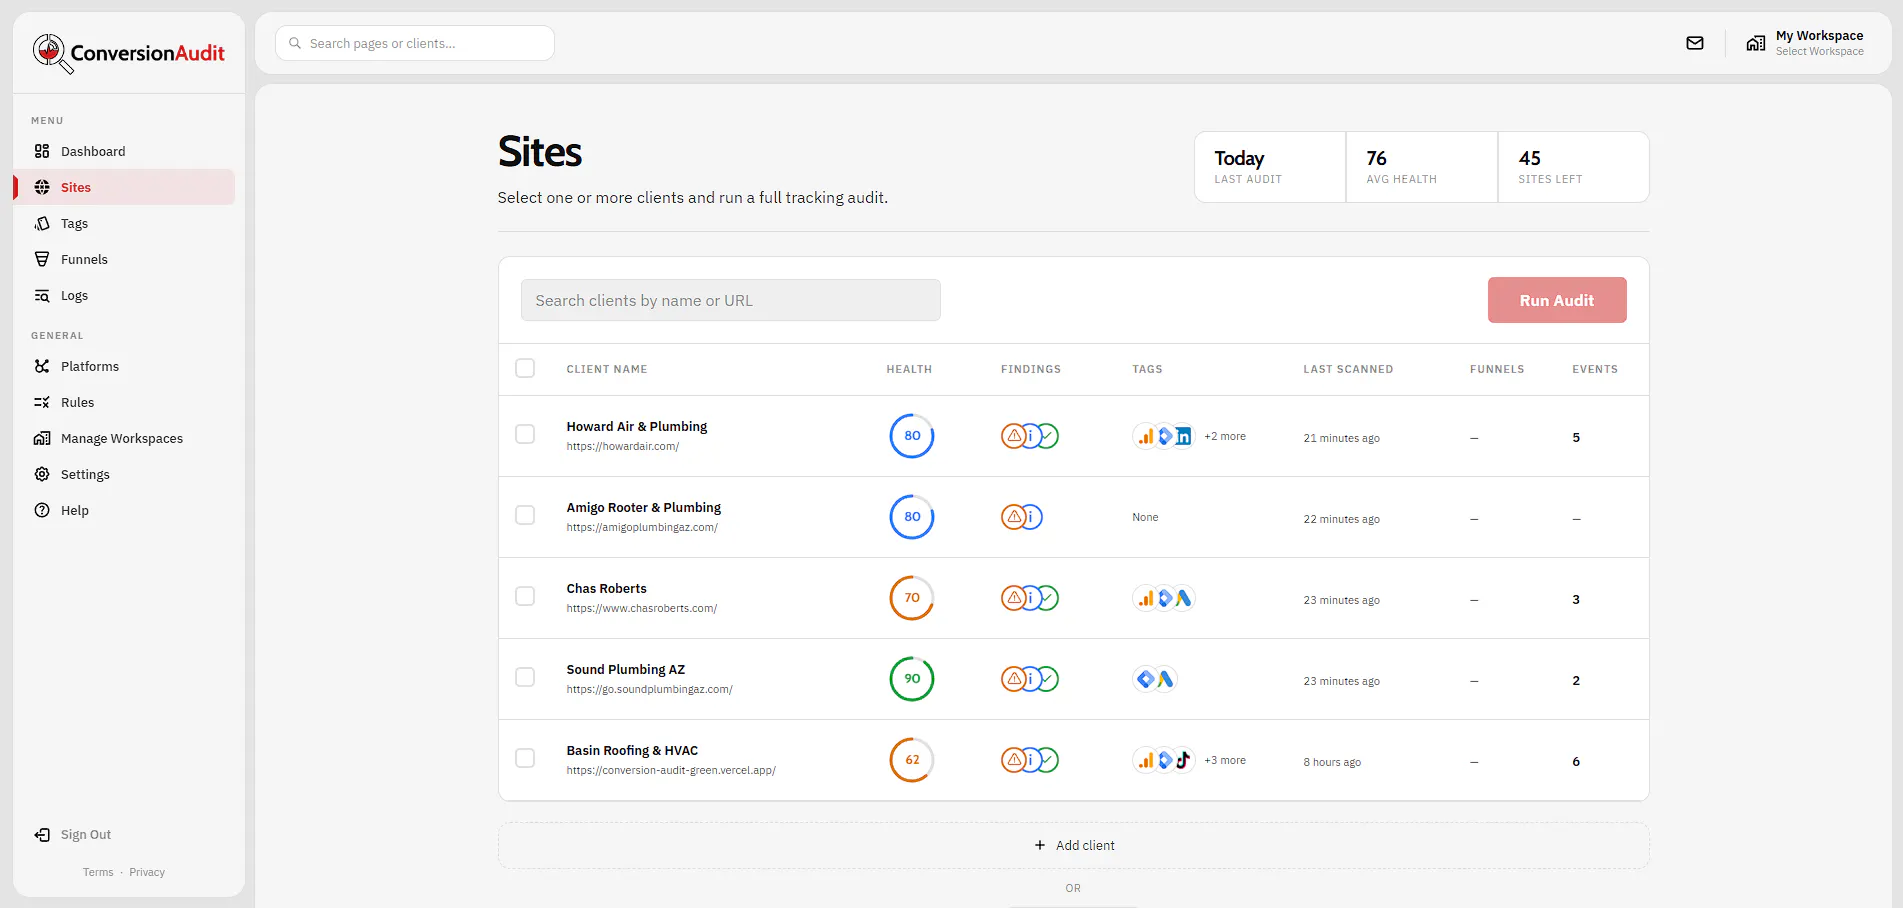Click the Settings gear icon
The height and width of the screenshot is (908, 1903).
click(42, 474)
